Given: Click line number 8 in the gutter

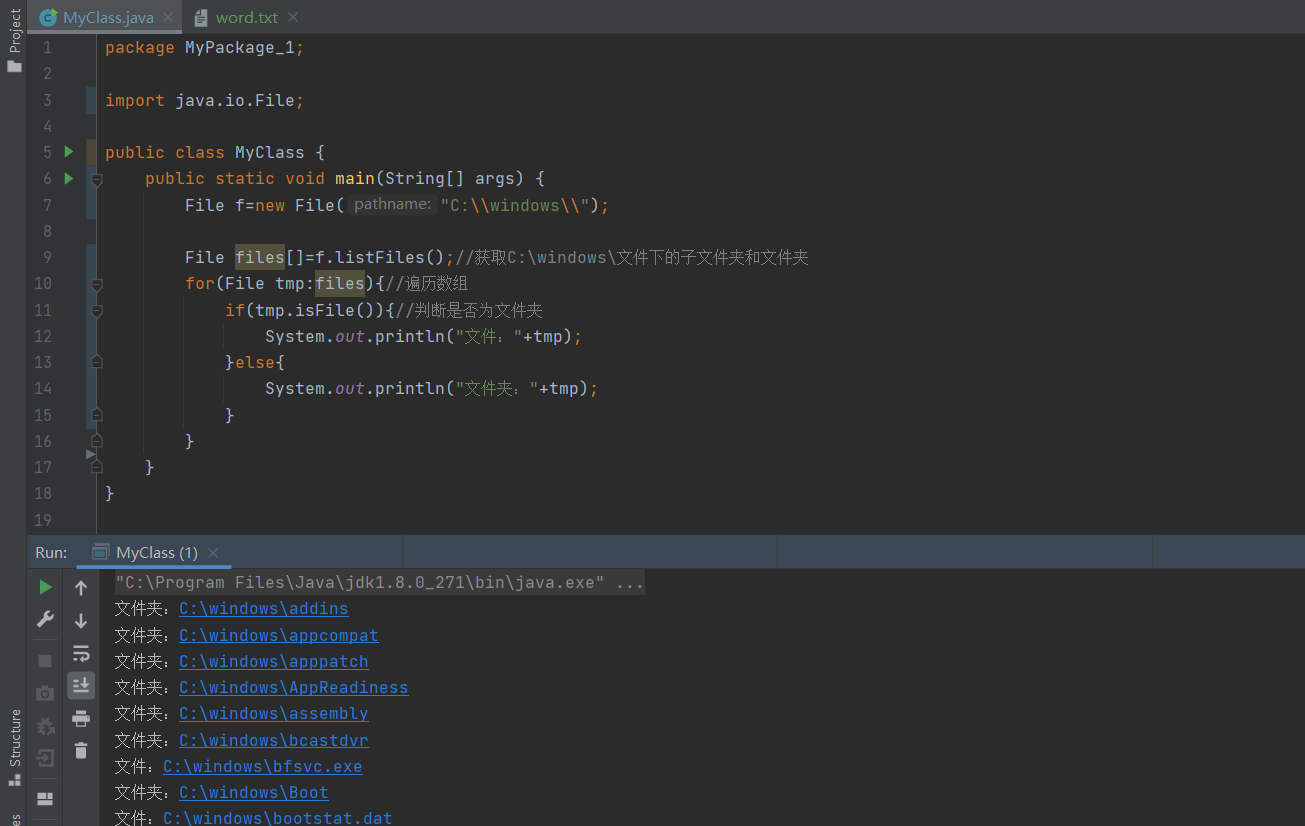Looking at the screenshot, I should tap(46, 231).
